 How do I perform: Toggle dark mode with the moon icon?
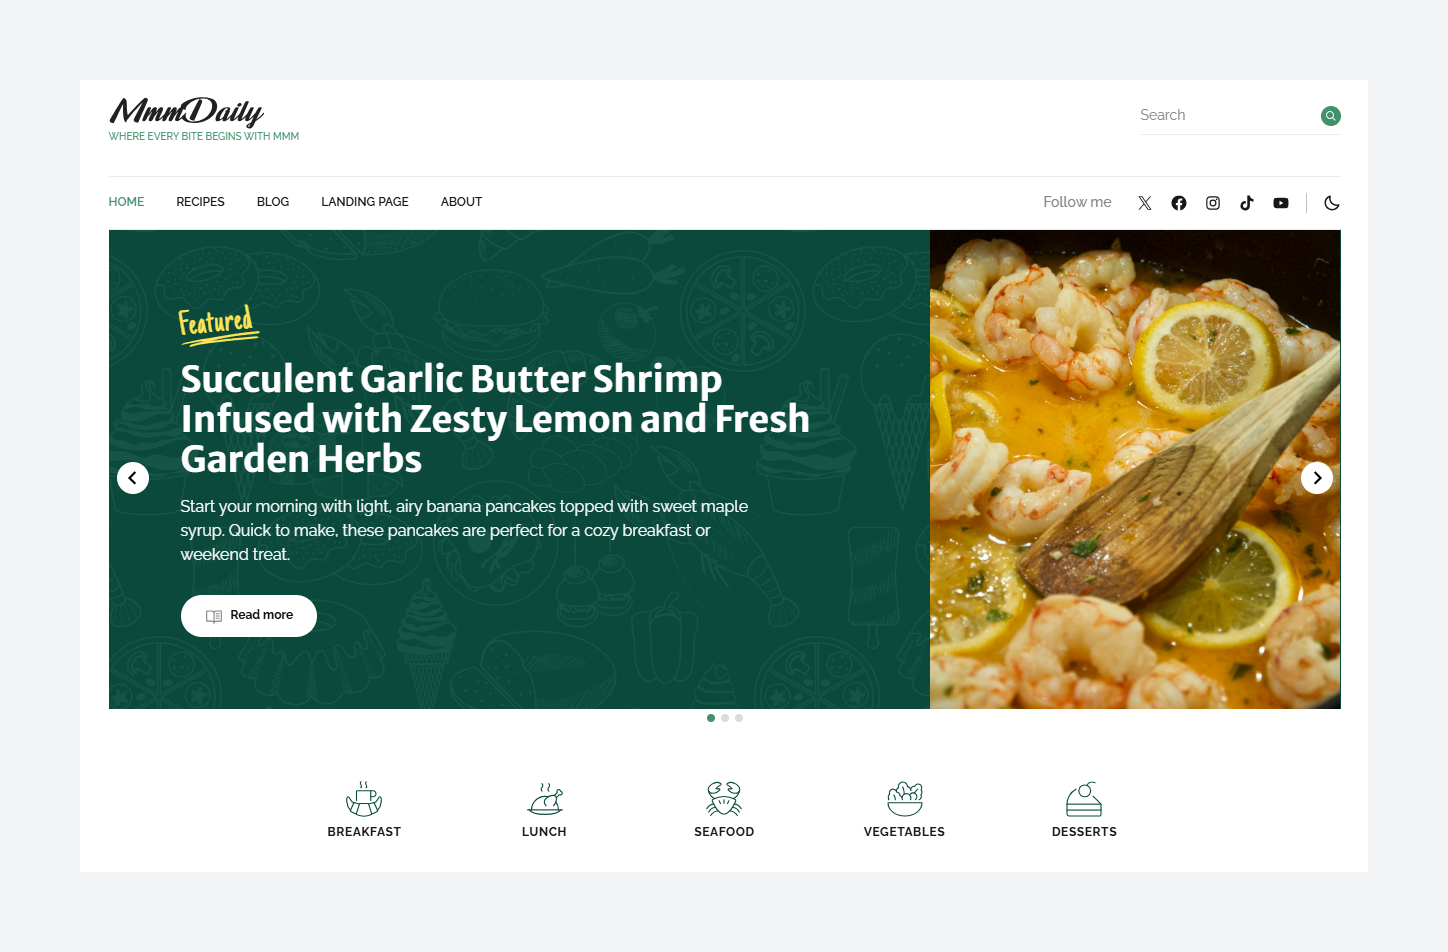coord(1332,203)
